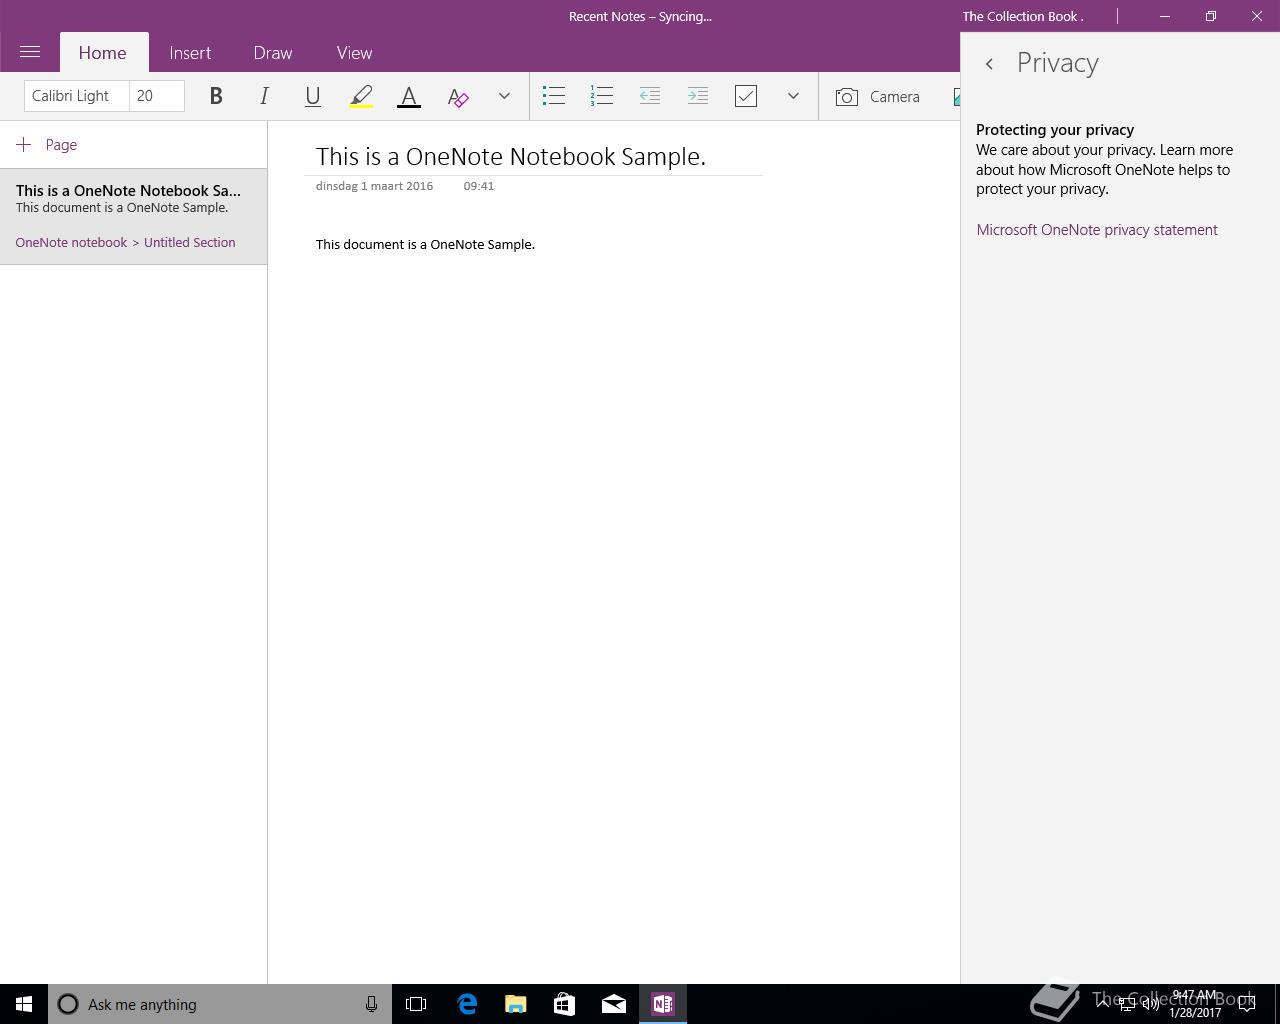
Task: Toggle bold formatting
Action: click(215, 96)
